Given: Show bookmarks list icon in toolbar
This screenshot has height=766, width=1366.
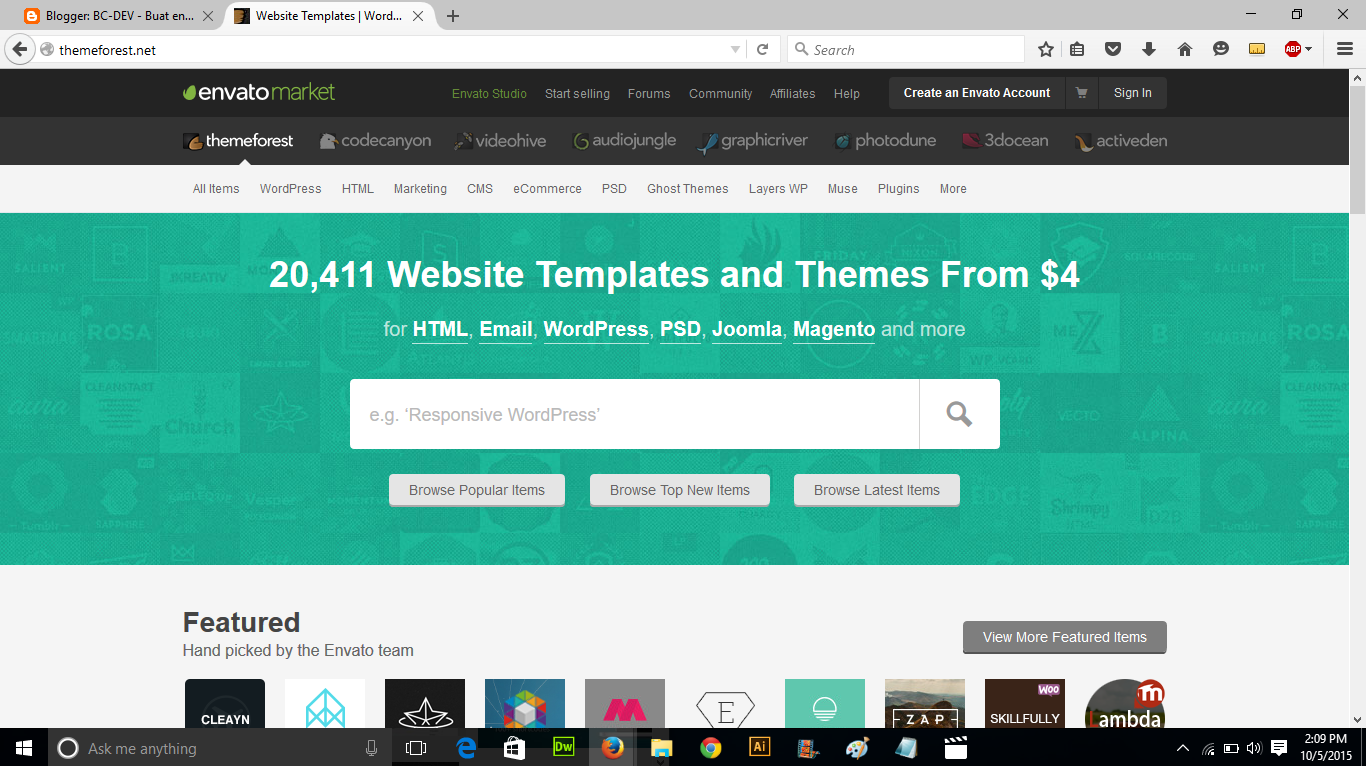Looking at the screenshot, I should pos(1077,49).
